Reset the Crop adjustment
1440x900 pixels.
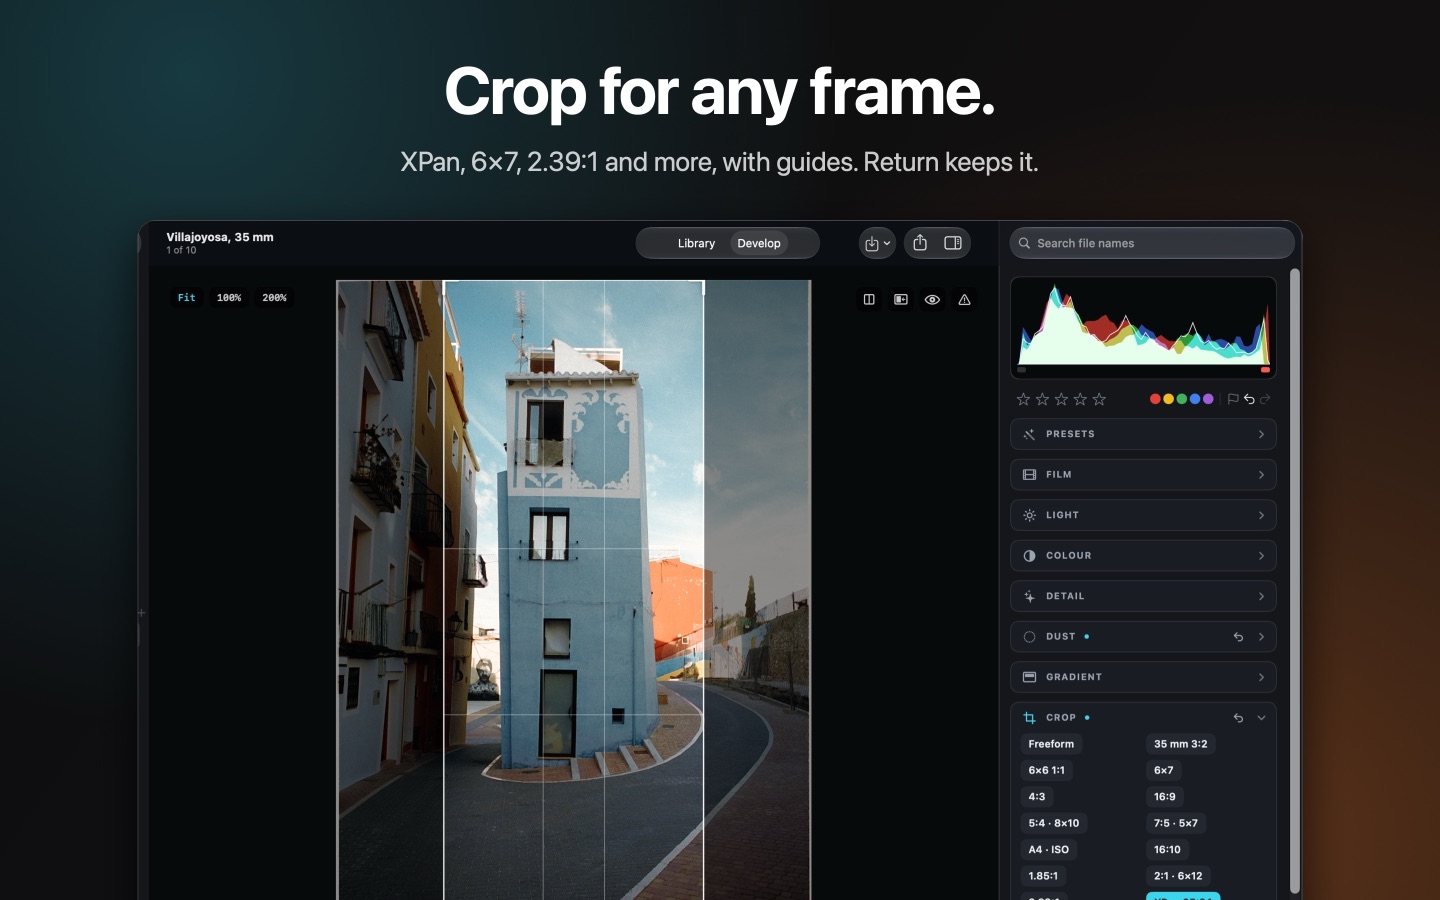click(1238, 718)
